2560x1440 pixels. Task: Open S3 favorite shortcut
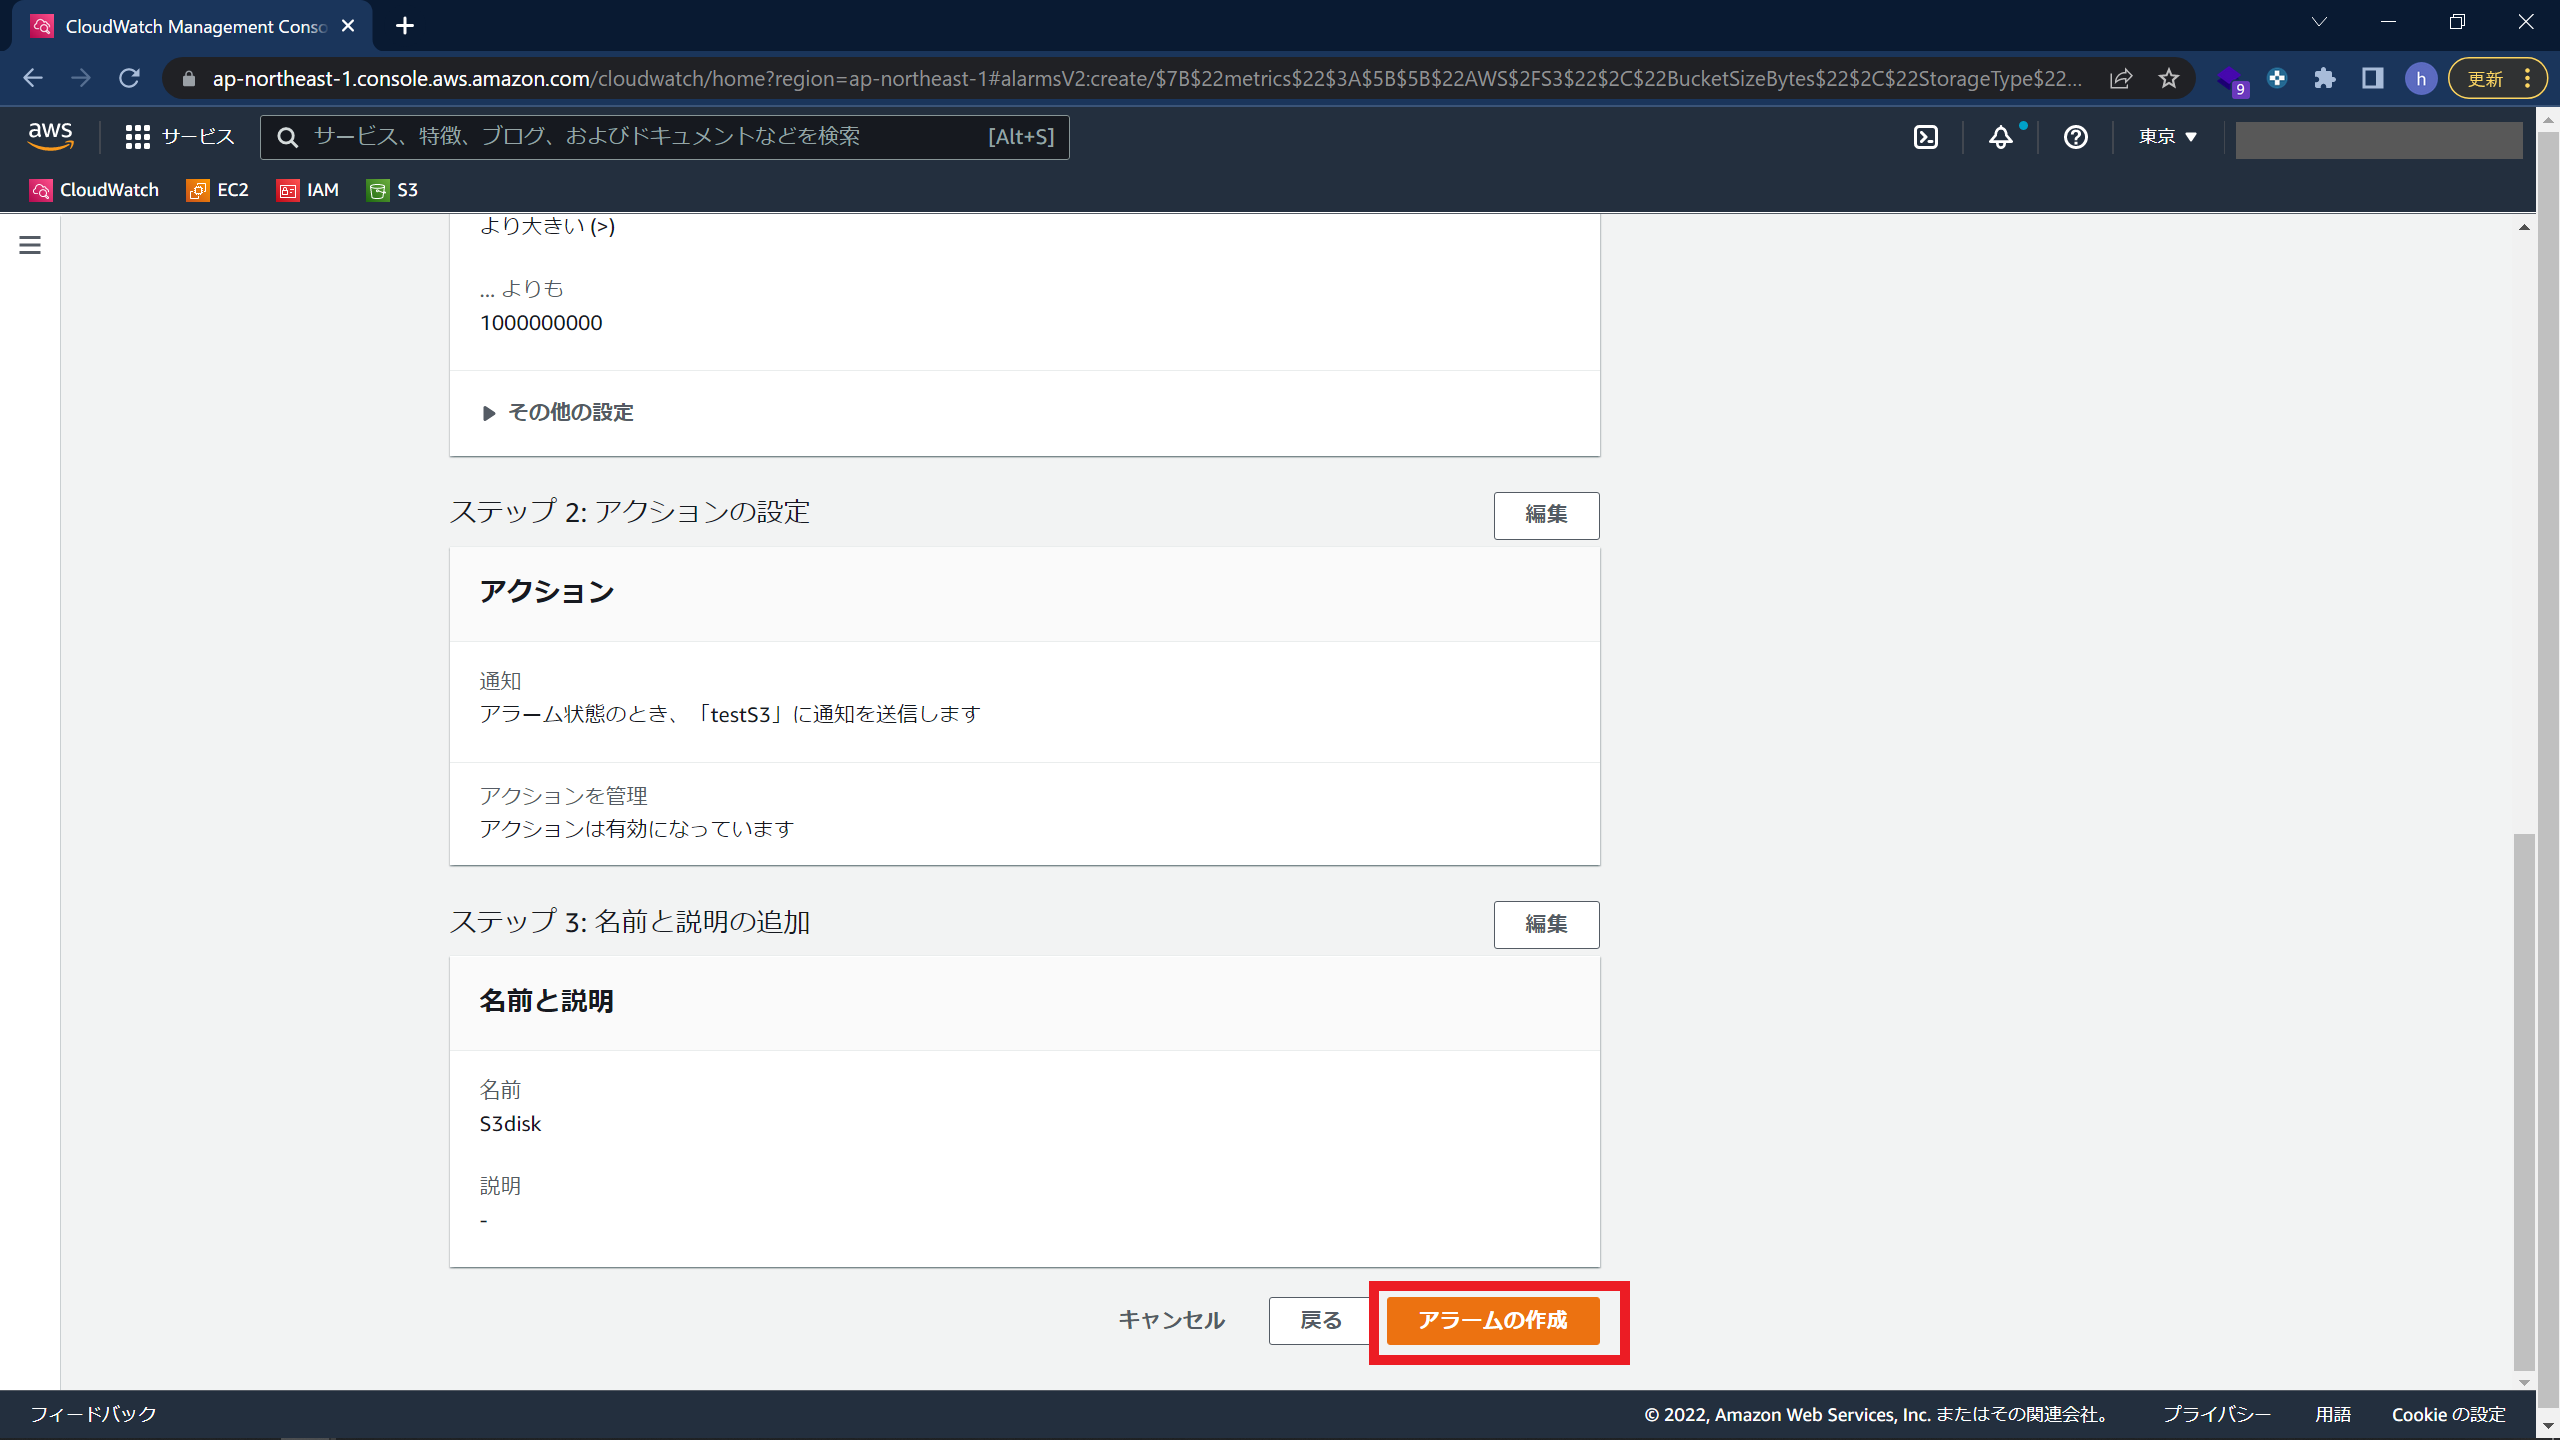[x=393, y=190]
